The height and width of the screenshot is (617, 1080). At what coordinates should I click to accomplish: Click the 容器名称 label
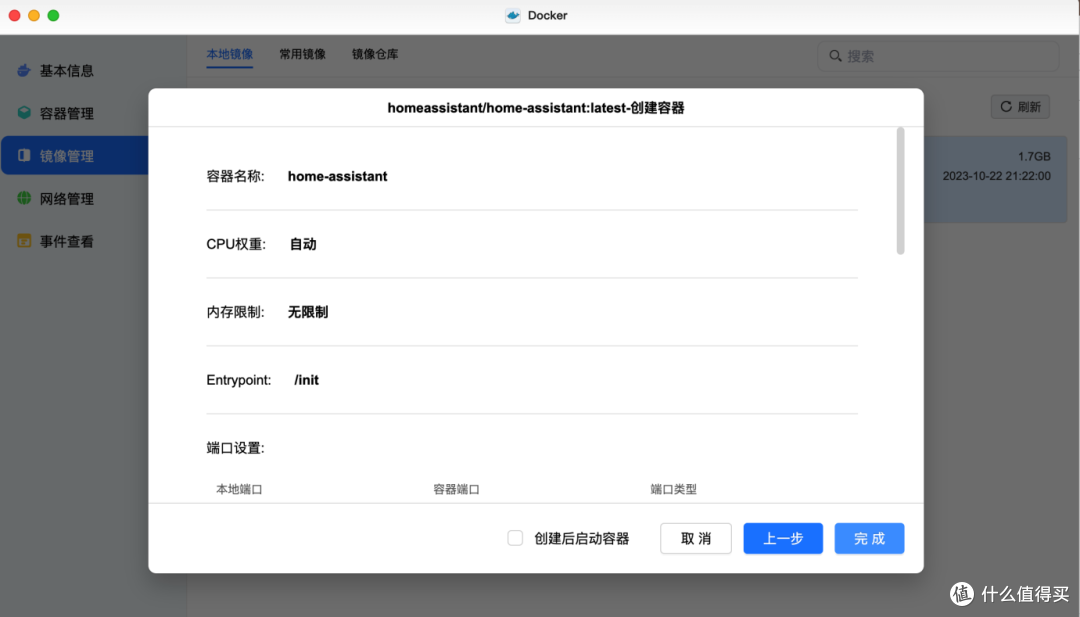coord(236,176)
